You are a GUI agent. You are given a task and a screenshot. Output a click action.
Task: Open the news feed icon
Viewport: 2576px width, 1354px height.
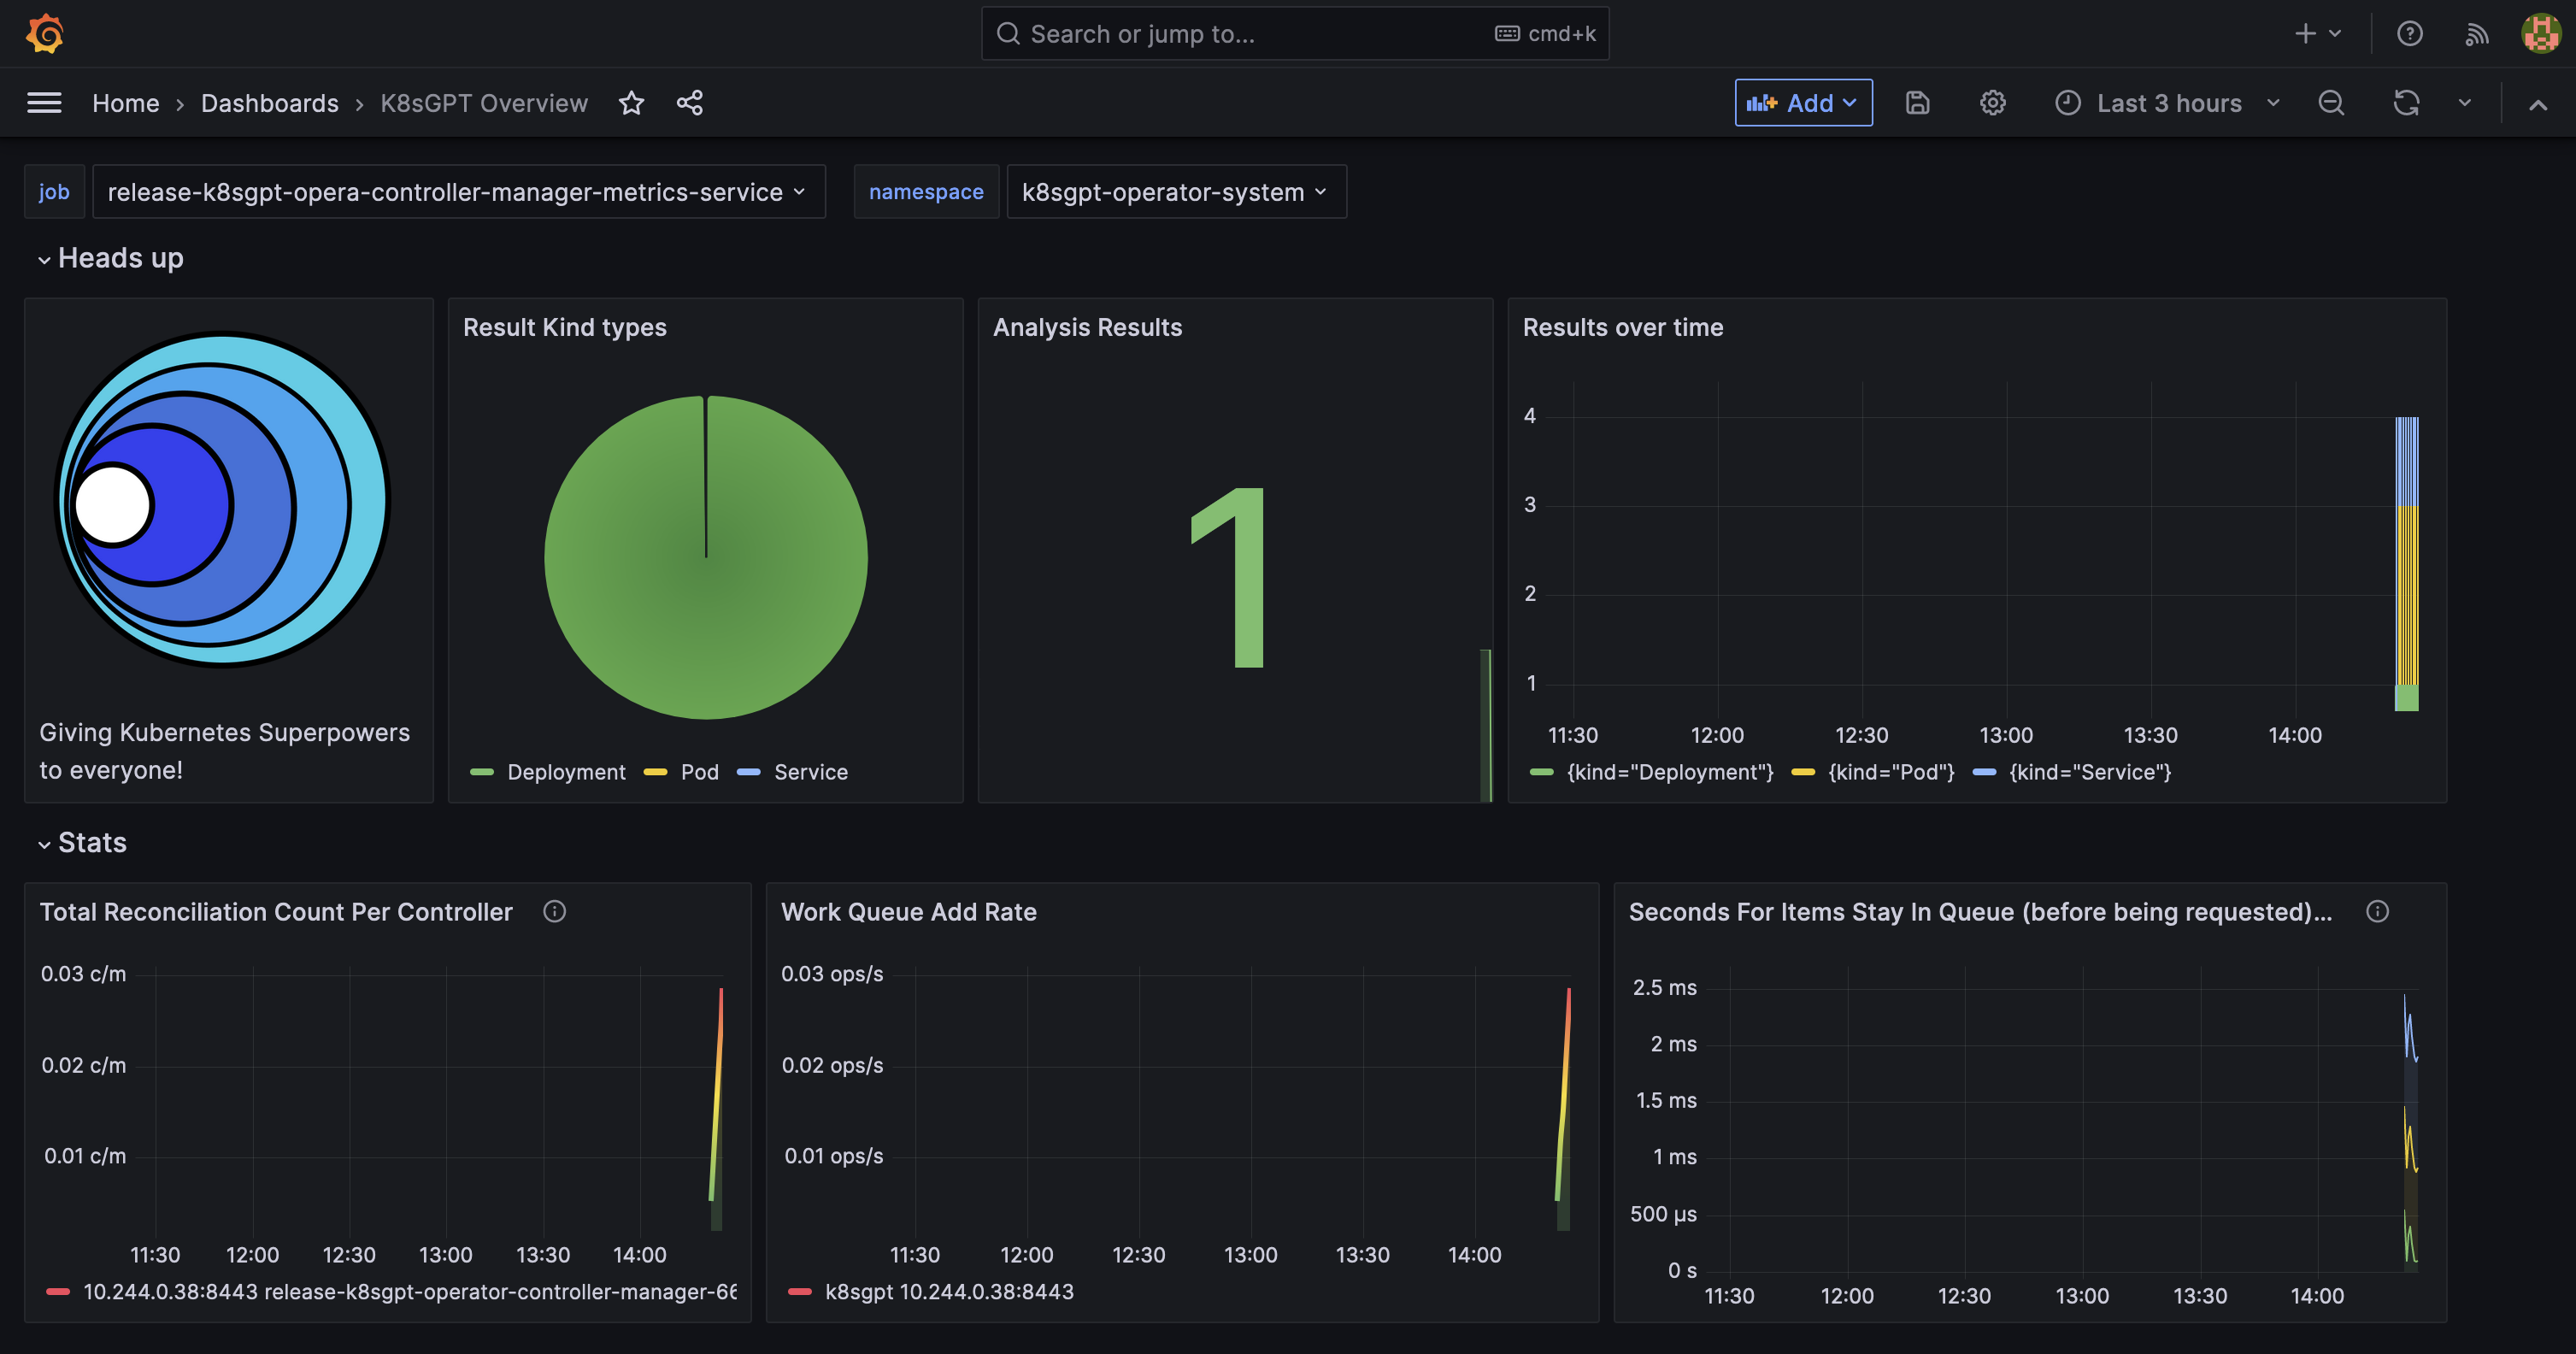[2476, 34]
